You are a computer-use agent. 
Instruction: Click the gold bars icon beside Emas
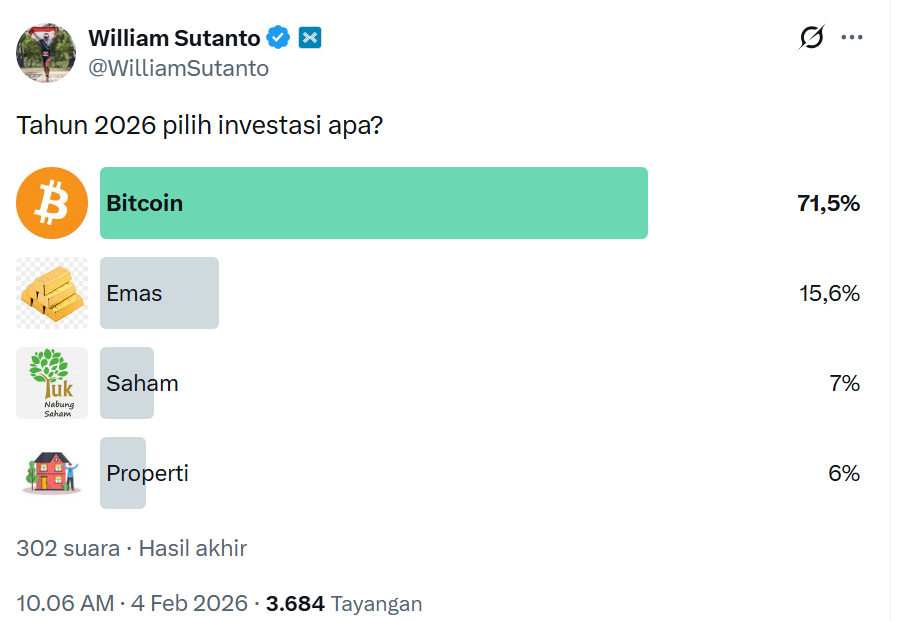click(x=51, y=293)
